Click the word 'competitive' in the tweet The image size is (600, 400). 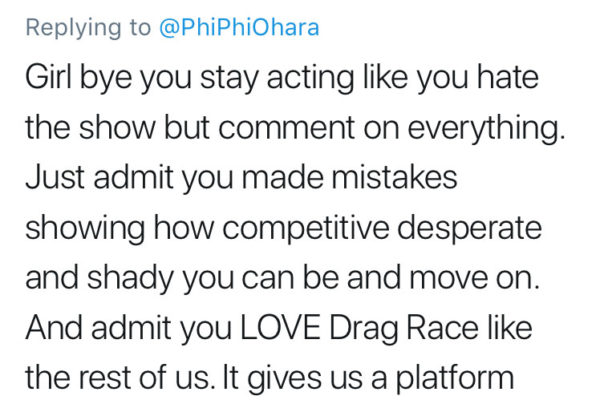[x=306, y=229]
